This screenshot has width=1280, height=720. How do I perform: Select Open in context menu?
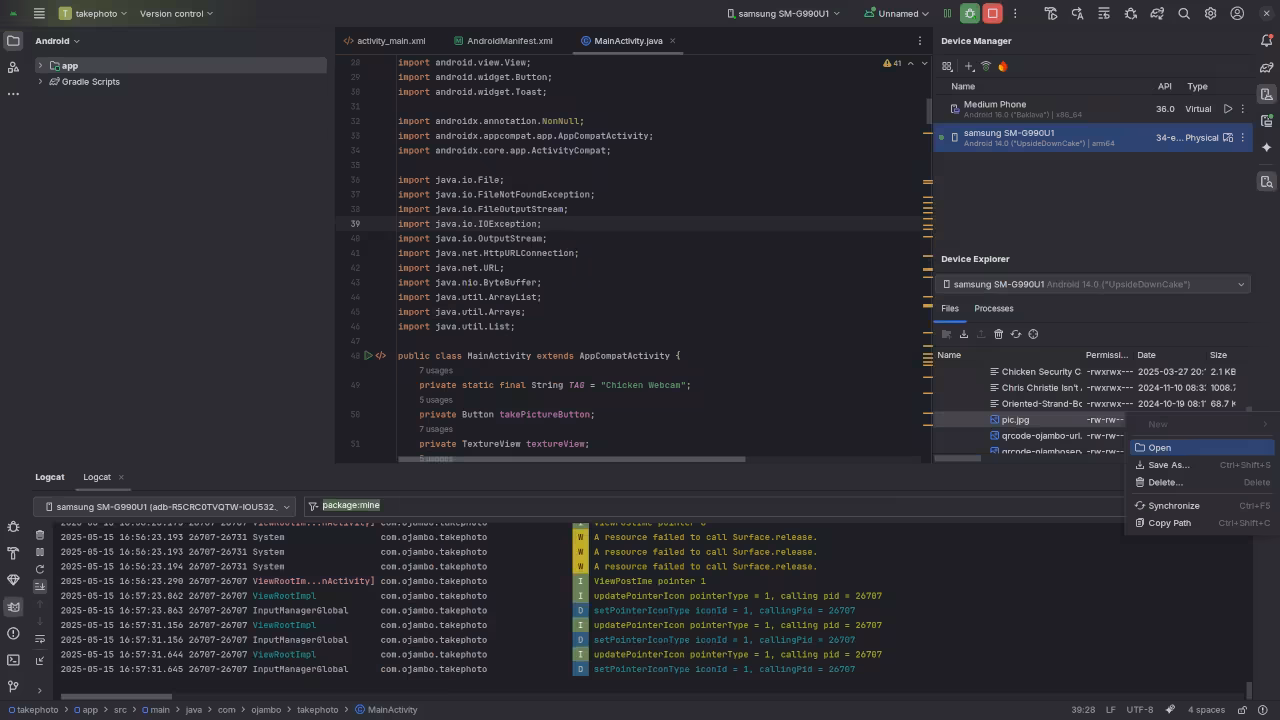[1202, 448]
